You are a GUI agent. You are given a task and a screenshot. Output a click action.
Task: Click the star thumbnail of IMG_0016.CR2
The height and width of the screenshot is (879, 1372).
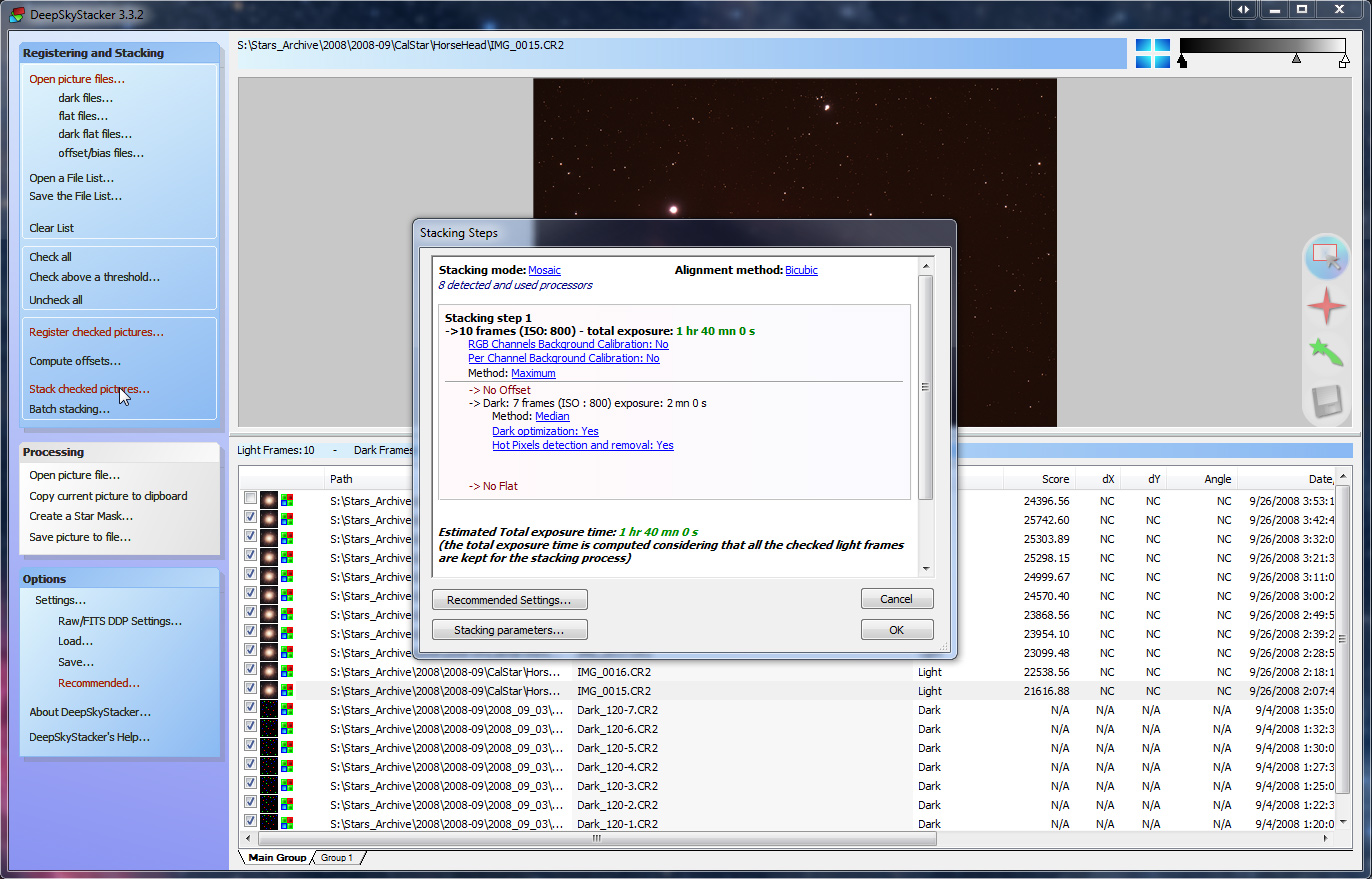coord(268,672)
